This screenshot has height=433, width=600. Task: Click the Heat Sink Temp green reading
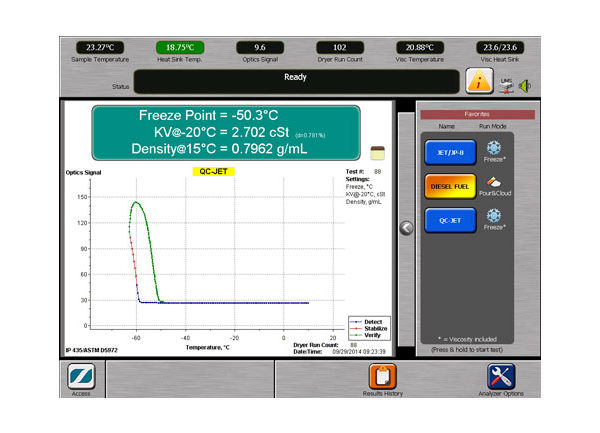[x=180, y=47]
